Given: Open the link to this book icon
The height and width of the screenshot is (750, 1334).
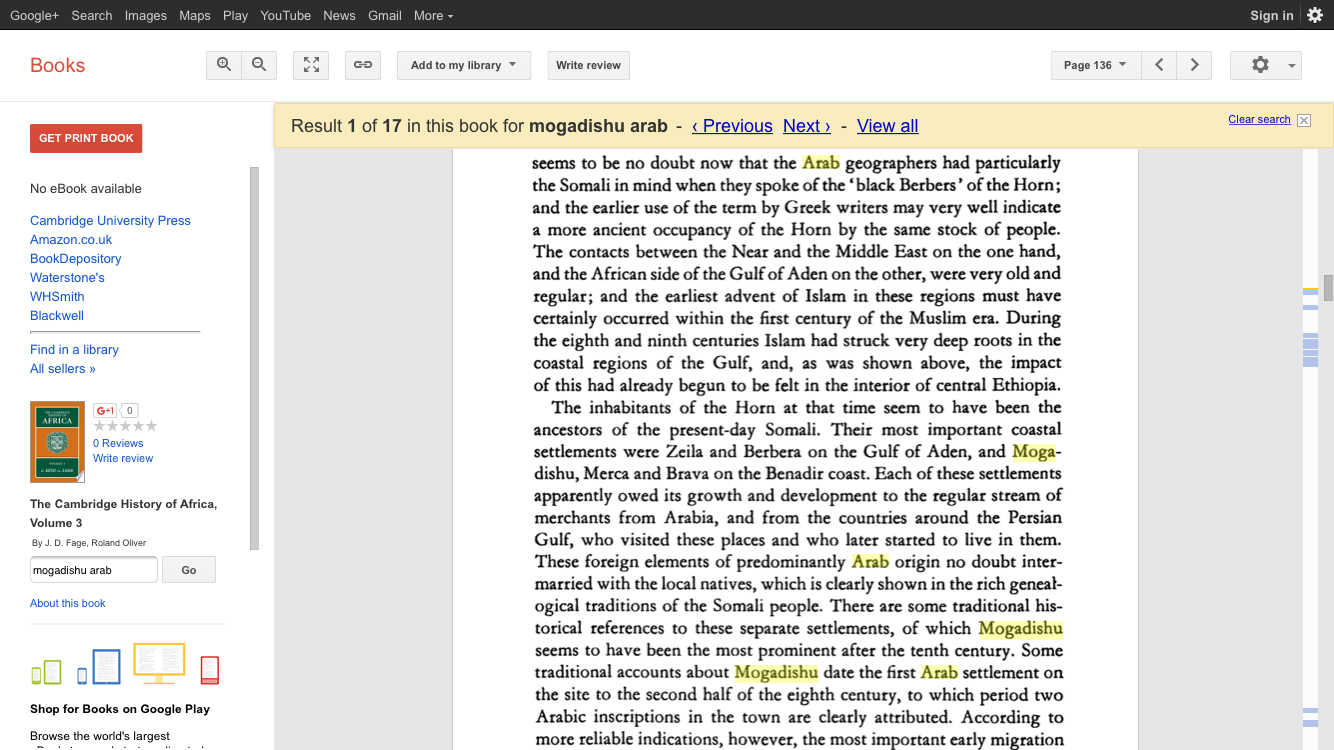Looking at the screenshot, I should (363, 65).
